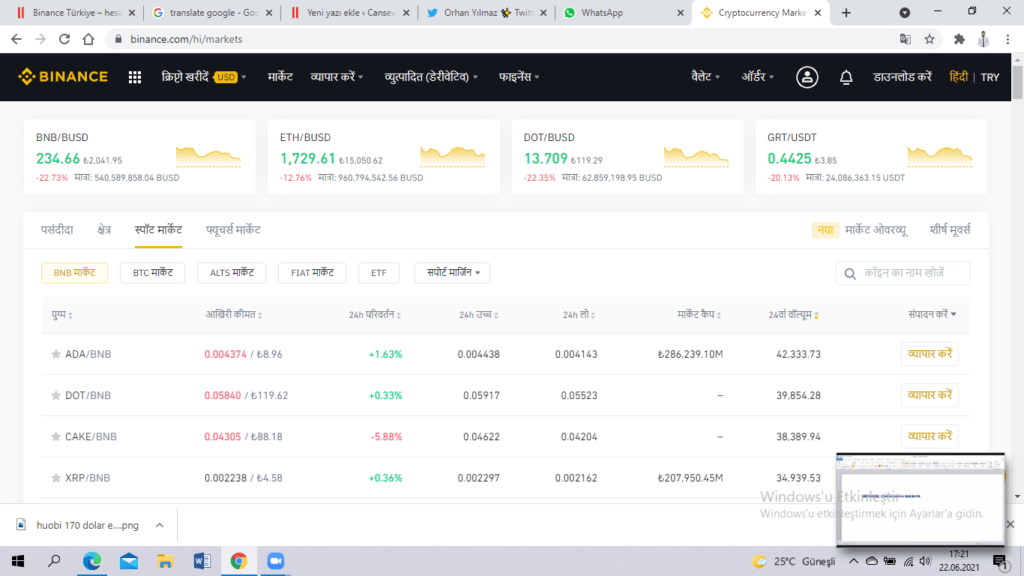Reload the page
Screen dimensions: 1024x576
tap(64, 39)
